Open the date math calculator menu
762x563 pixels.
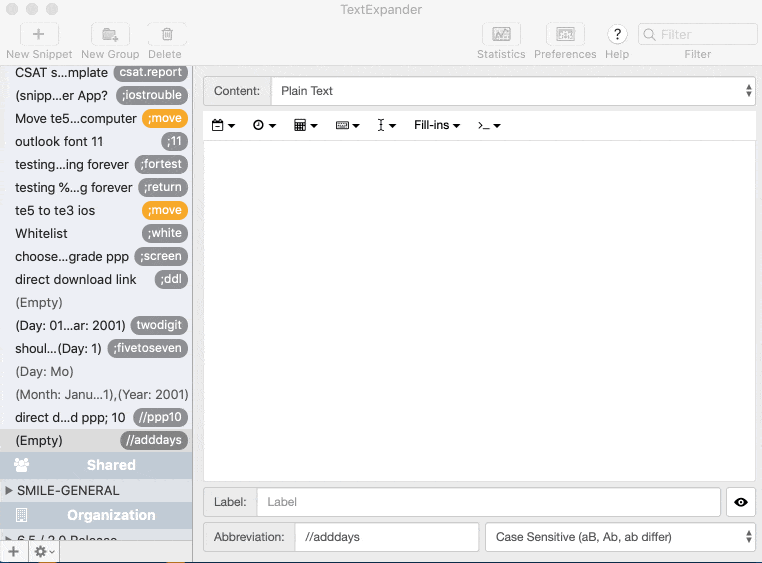tap(306, 125)
